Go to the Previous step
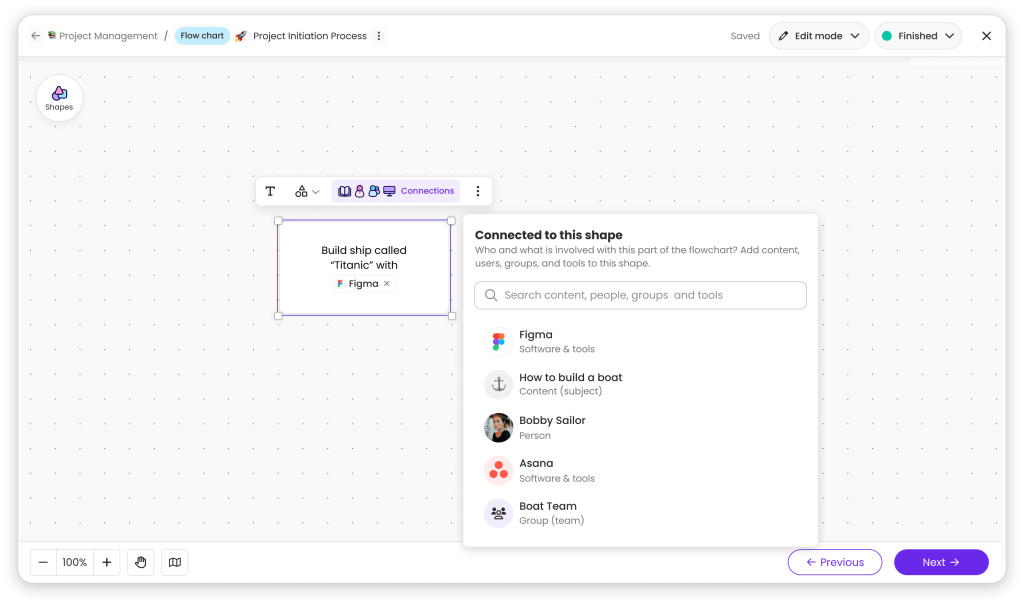The image size is (1024, 604). click(834, 562)
